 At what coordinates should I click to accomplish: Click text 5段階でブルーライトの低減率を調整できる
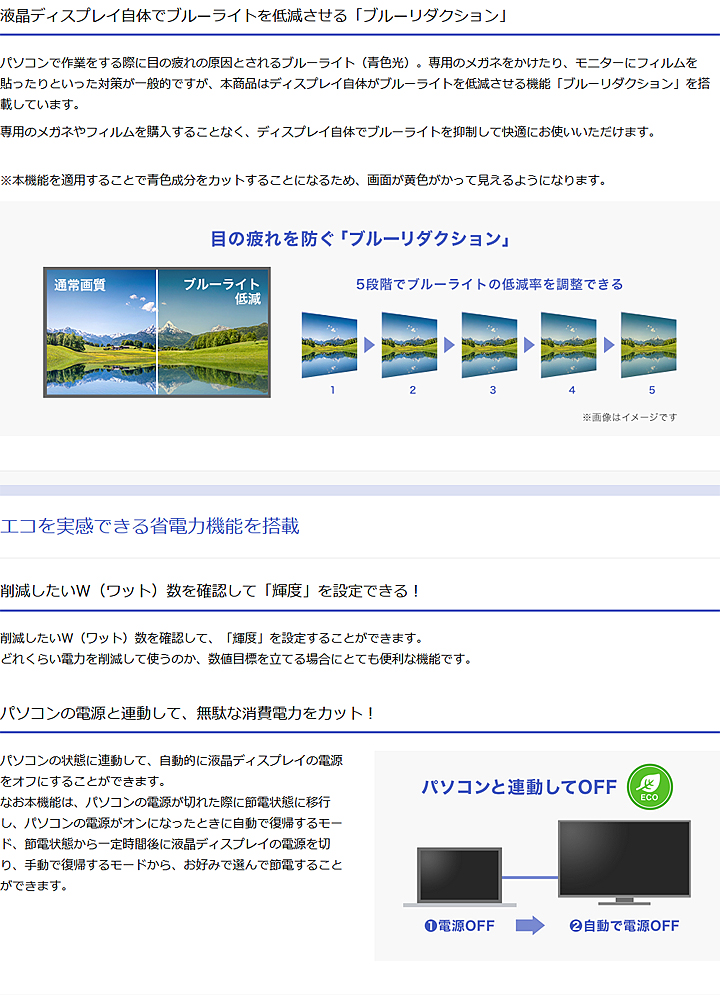click(x=489, y=284)
